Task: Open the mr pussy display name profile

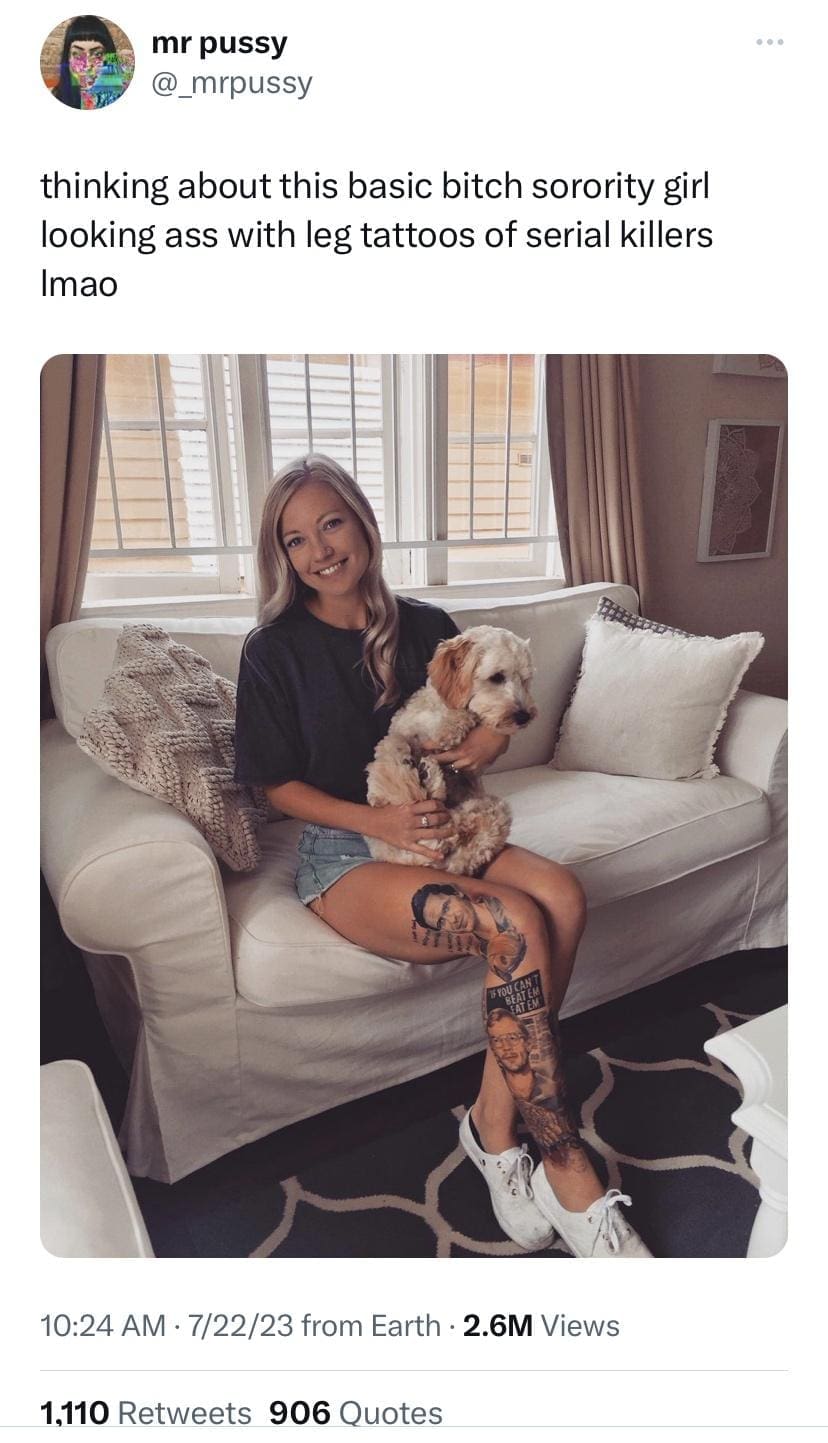Action: coord(219,43)
